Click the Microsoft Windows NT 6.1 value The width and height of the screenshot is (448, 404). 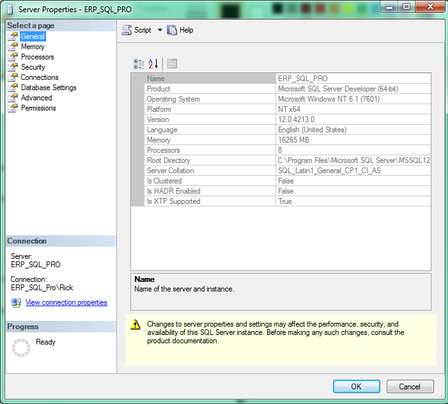353,99
